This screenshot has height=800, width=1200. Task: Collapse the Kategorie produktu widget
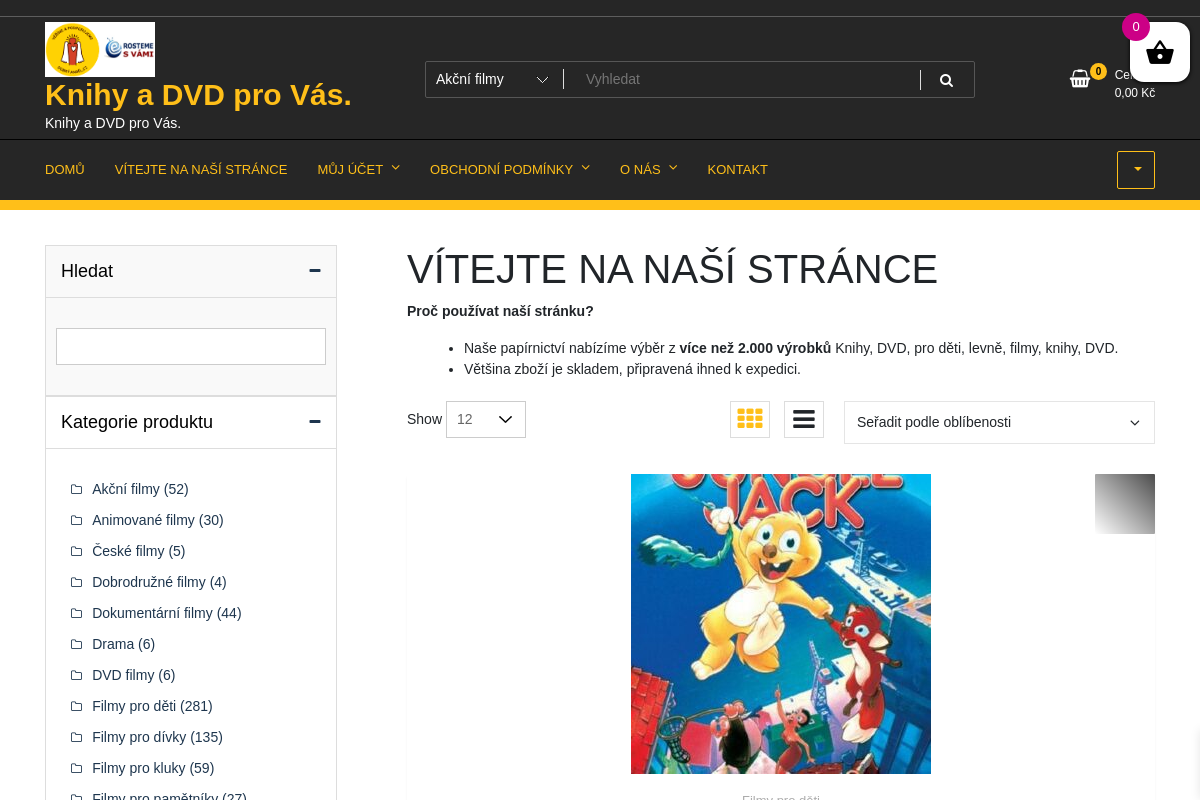(x=314, y=421)
